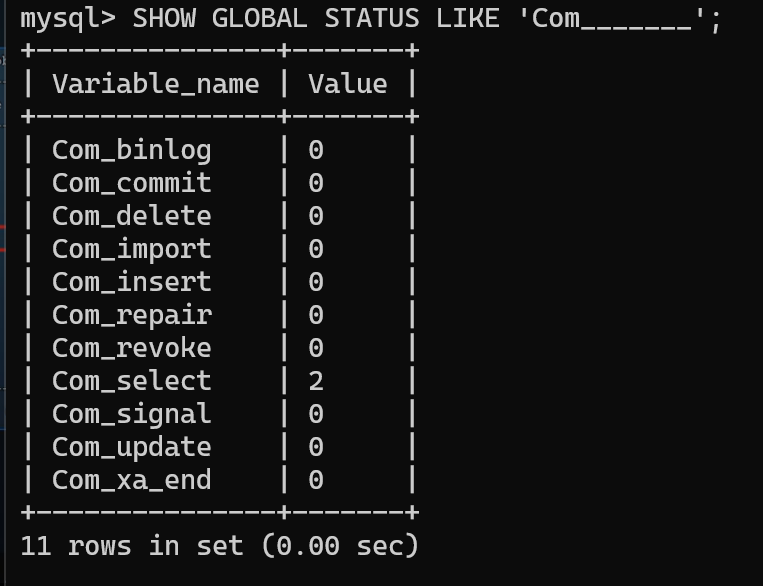Click the Variable_name column header
763x586 pixels.
click(x=156, y=84)
